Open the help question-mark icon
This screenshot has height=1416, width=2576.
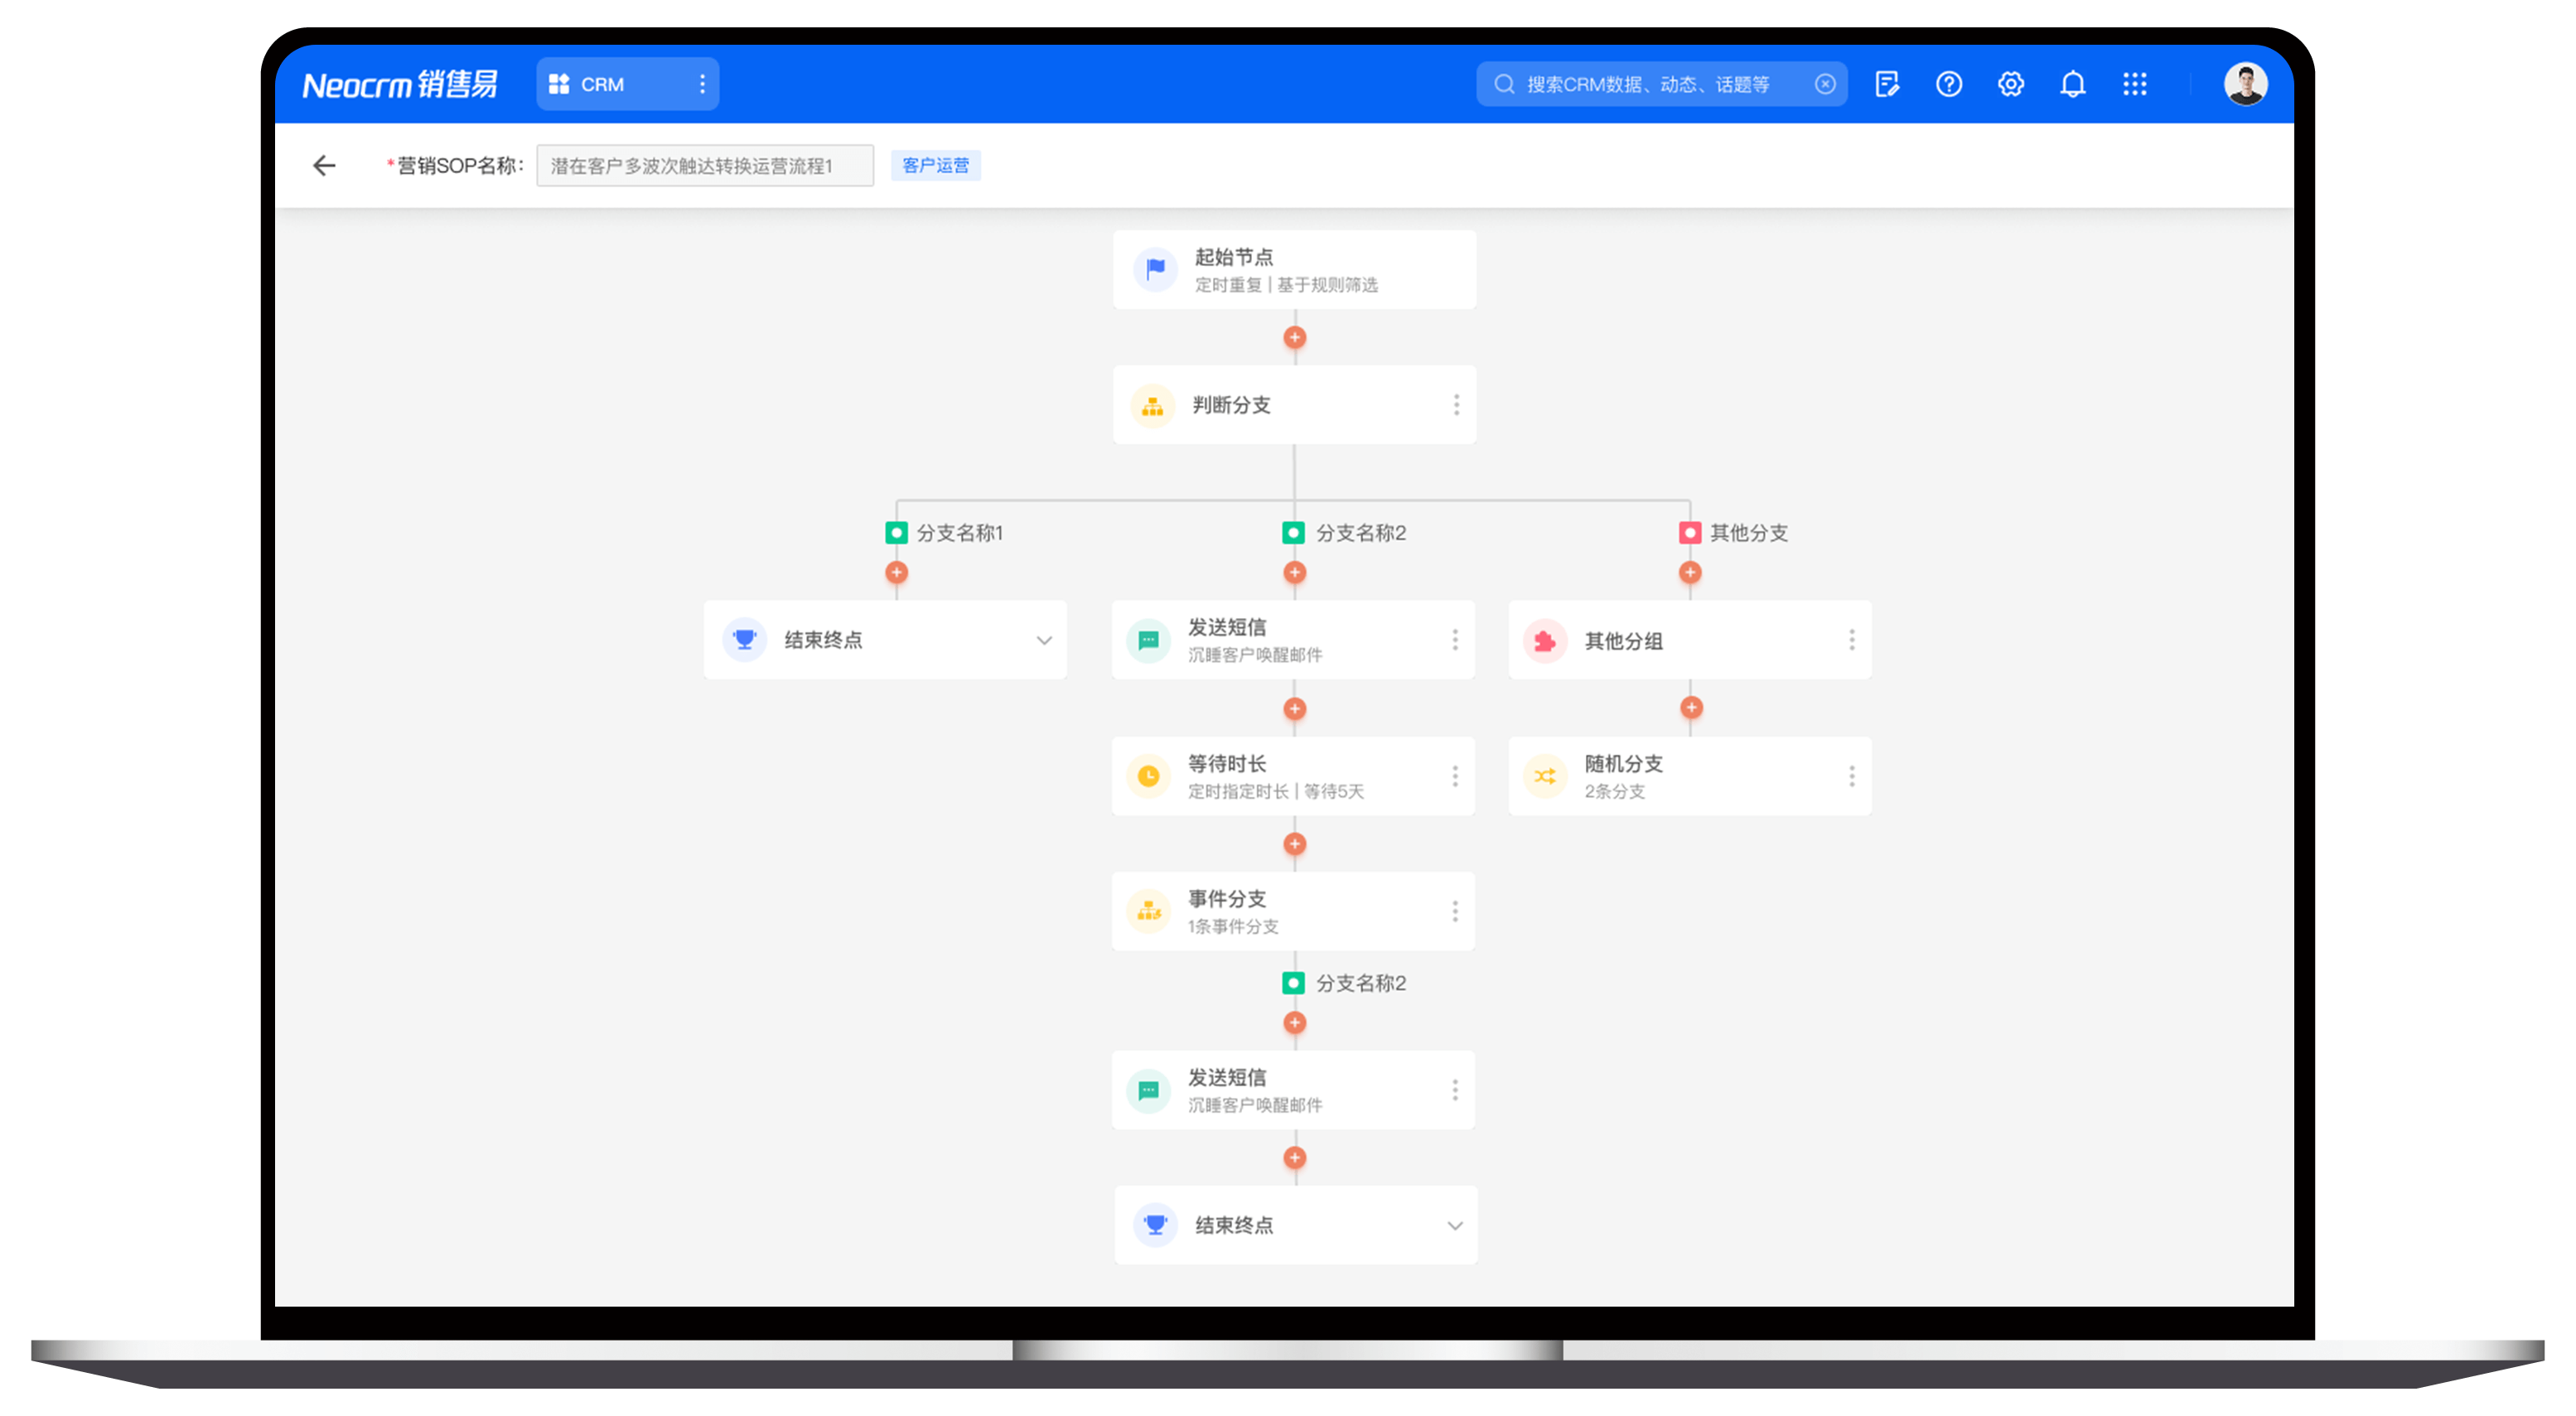[x=1948, y=84]
